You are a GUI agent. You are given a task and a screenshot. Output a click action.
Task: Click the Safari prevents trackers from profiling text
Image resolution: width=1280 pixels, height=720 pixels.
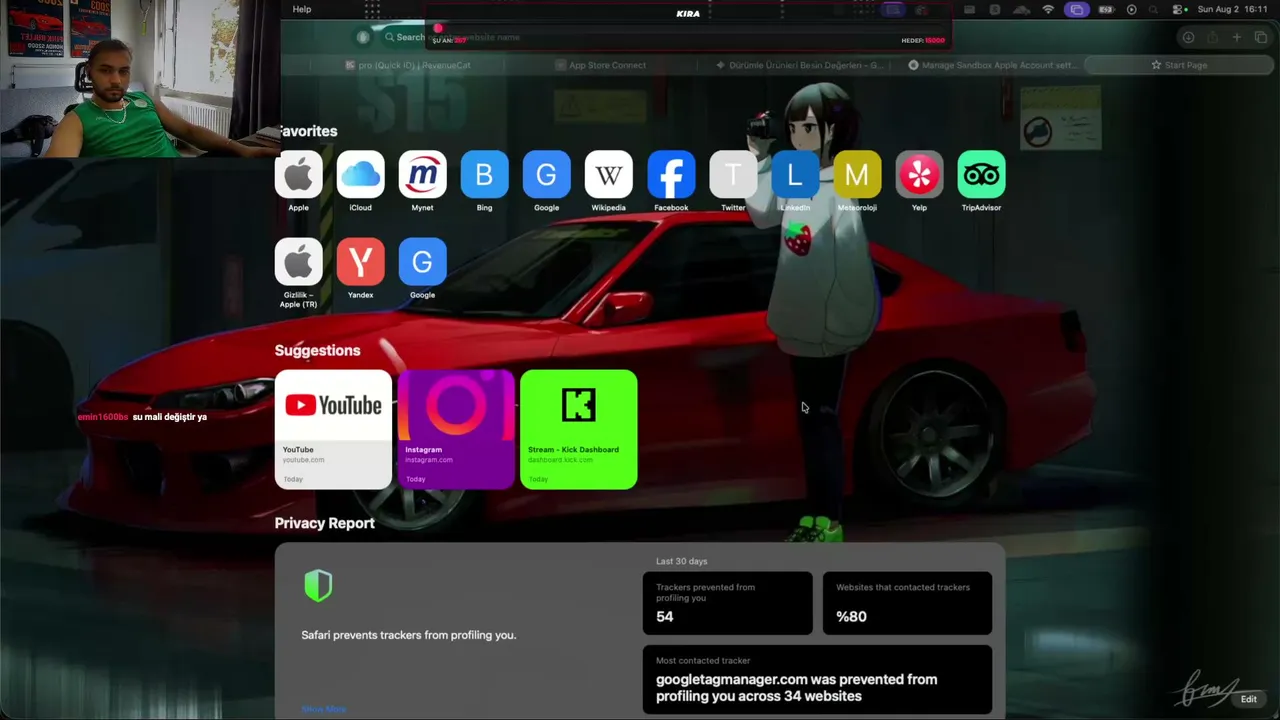[409, 635]
